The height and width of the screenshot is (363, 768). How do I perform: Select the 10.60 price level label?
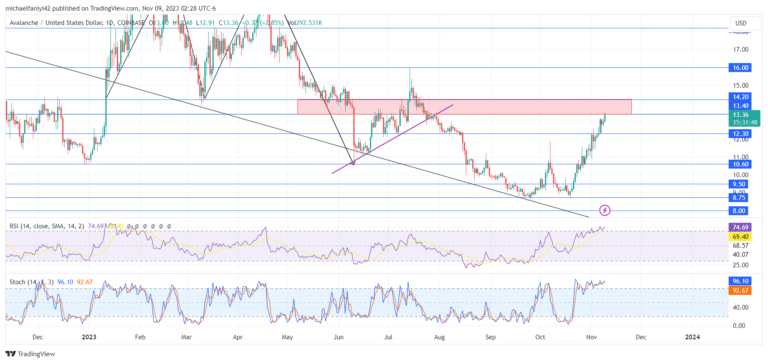(x=740, y=164)
